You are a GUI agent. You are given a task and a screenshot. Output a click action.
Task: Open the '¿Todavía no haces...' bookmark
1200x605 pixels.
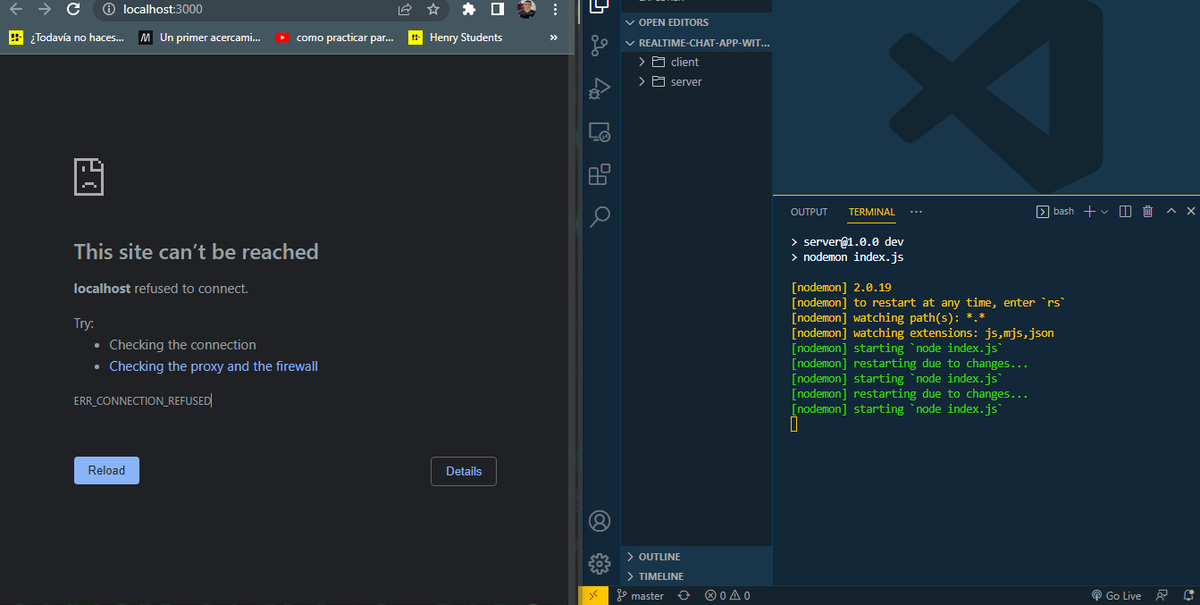pyautogui.click(x=67, y=37)
